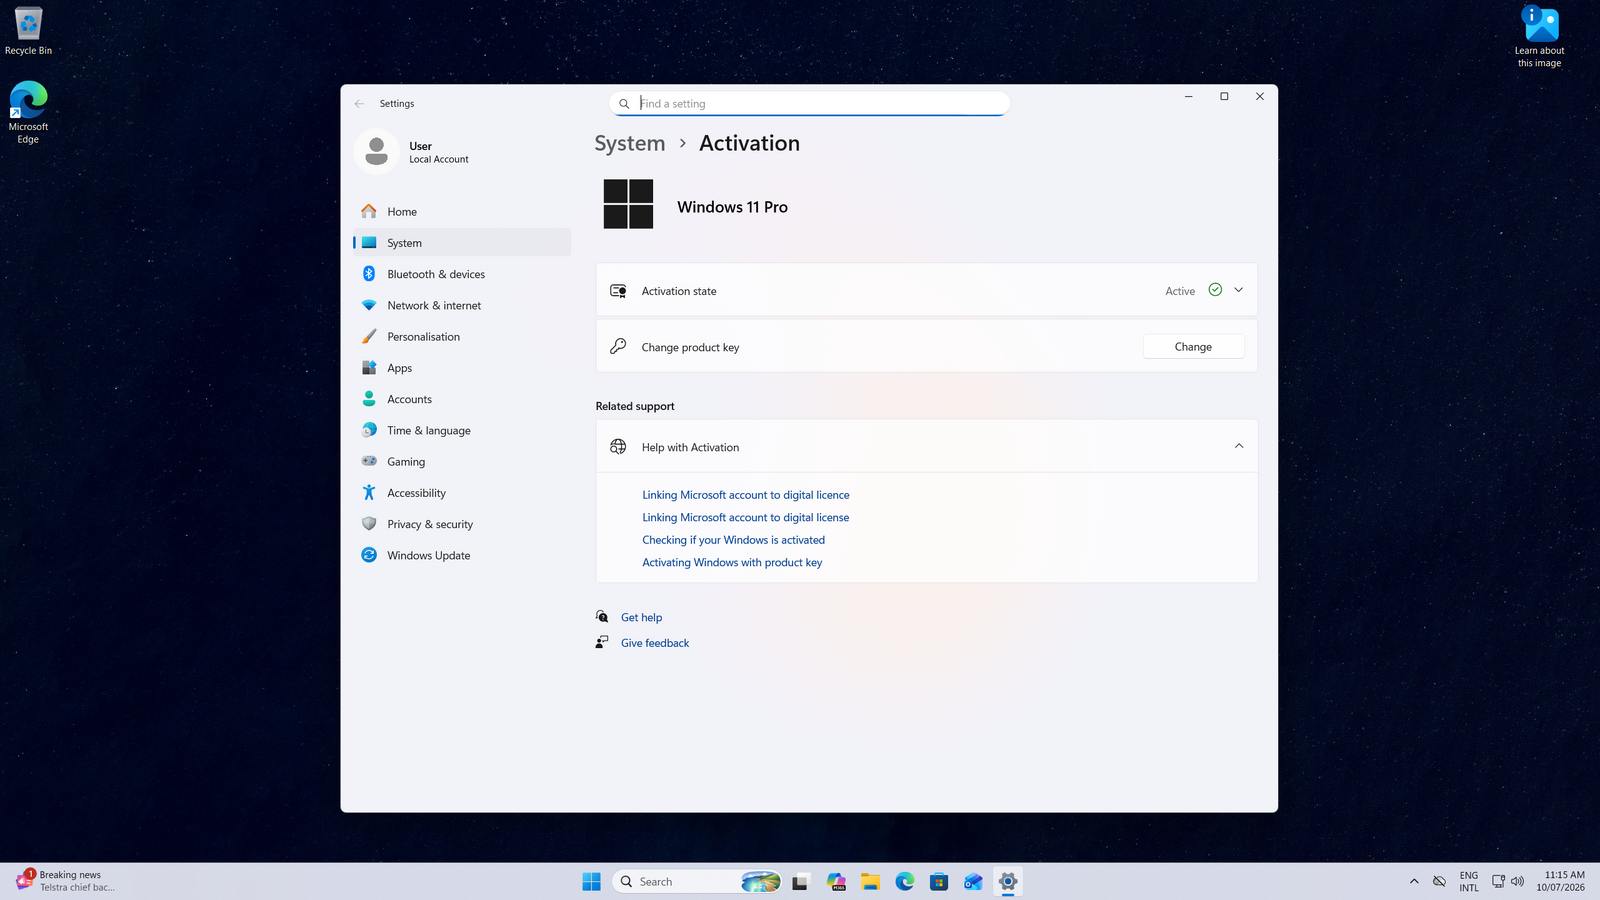Image resolution: width=1600 pixels, height=900 pixels.
Task: Click the volume speaker icon in tray
Action: (x=1517, y=881)
